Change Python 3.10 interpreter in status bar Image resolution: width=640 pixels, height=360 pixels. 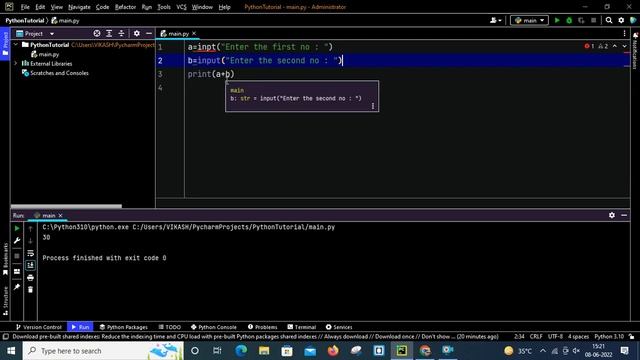[609, 337]
